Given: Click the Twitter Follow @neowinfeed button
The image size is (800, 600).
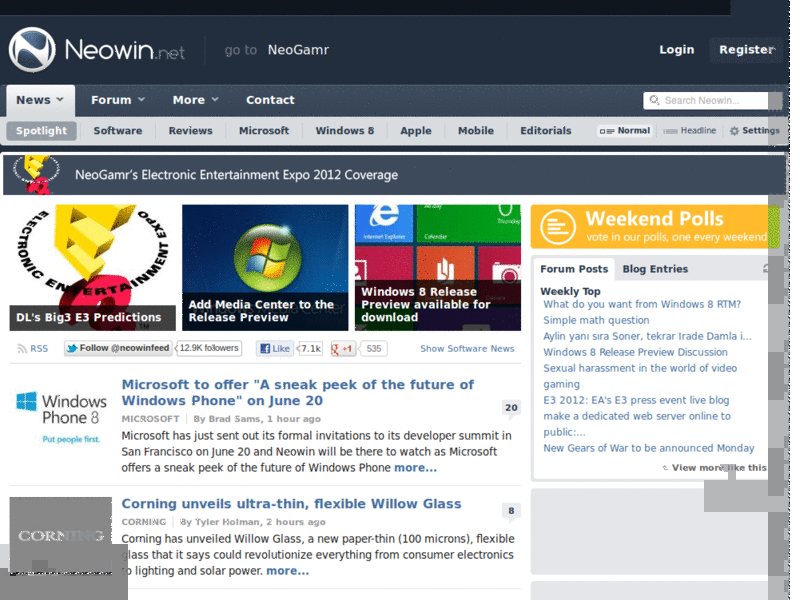Looking at the screenshot, I should 118,348.
